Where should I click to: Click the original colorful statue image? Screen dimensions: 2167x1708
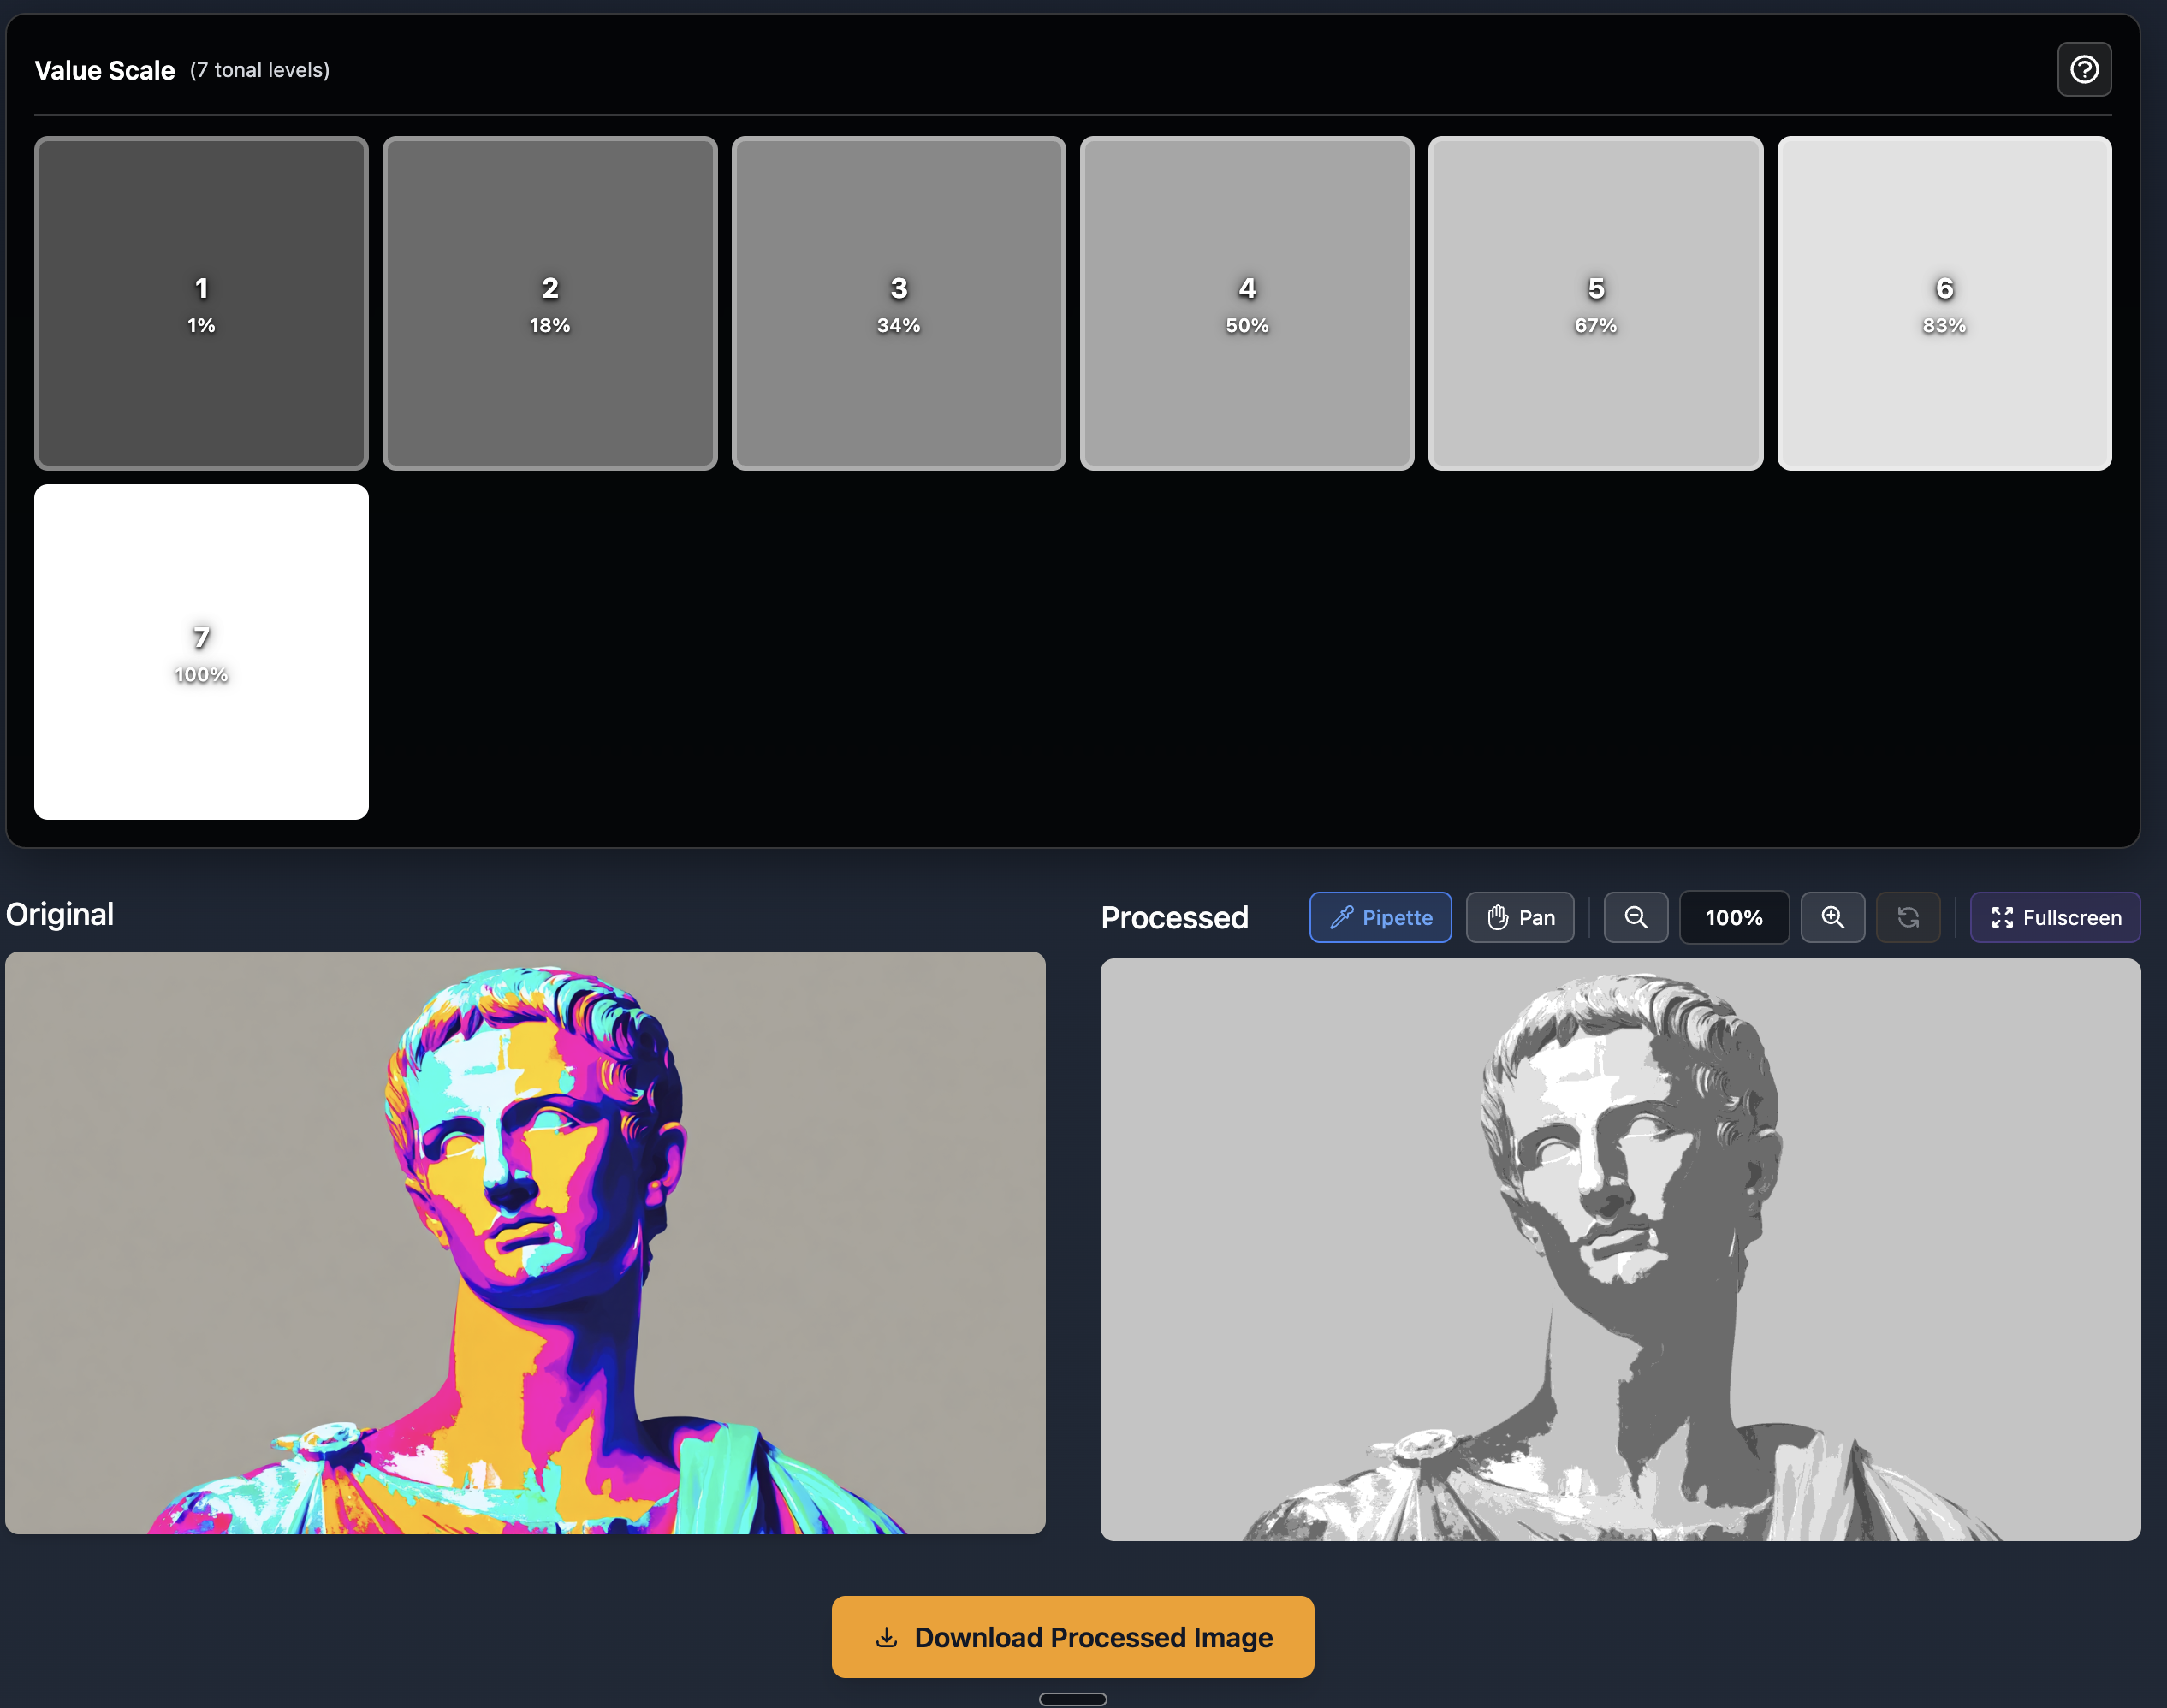point(525,1242)
